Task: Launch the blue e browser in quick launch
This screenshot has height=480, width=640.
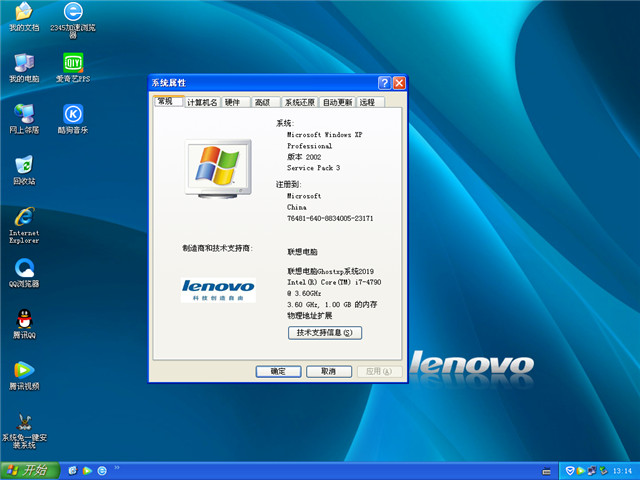Action: 102,471
